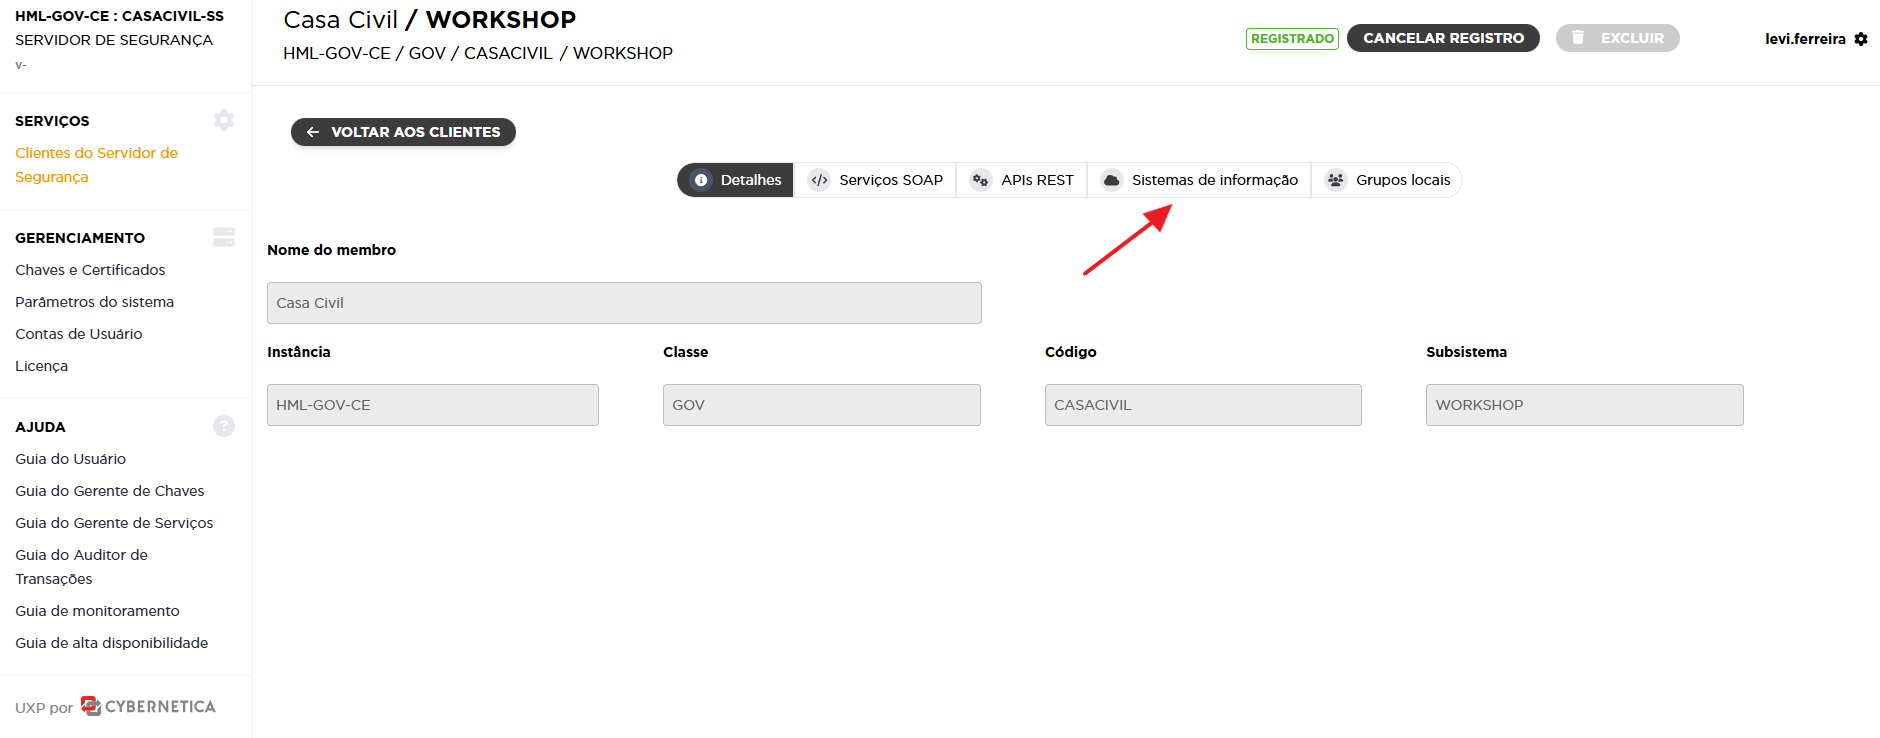The width and height of the screenshot is (1880, 738).
Task: Click the Excluir button with trash icon
Action: (1617, 38)
